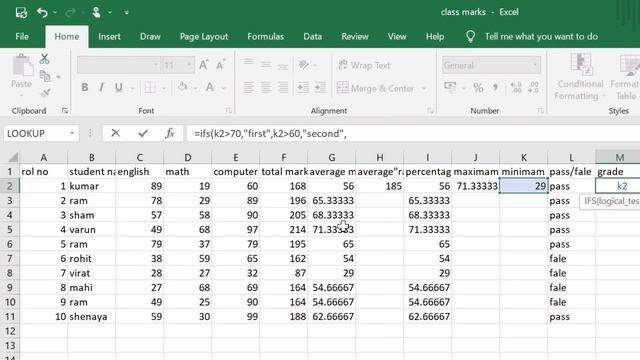Click the column G header
This screenshot has height=360, width=640.
click(331, 158)
